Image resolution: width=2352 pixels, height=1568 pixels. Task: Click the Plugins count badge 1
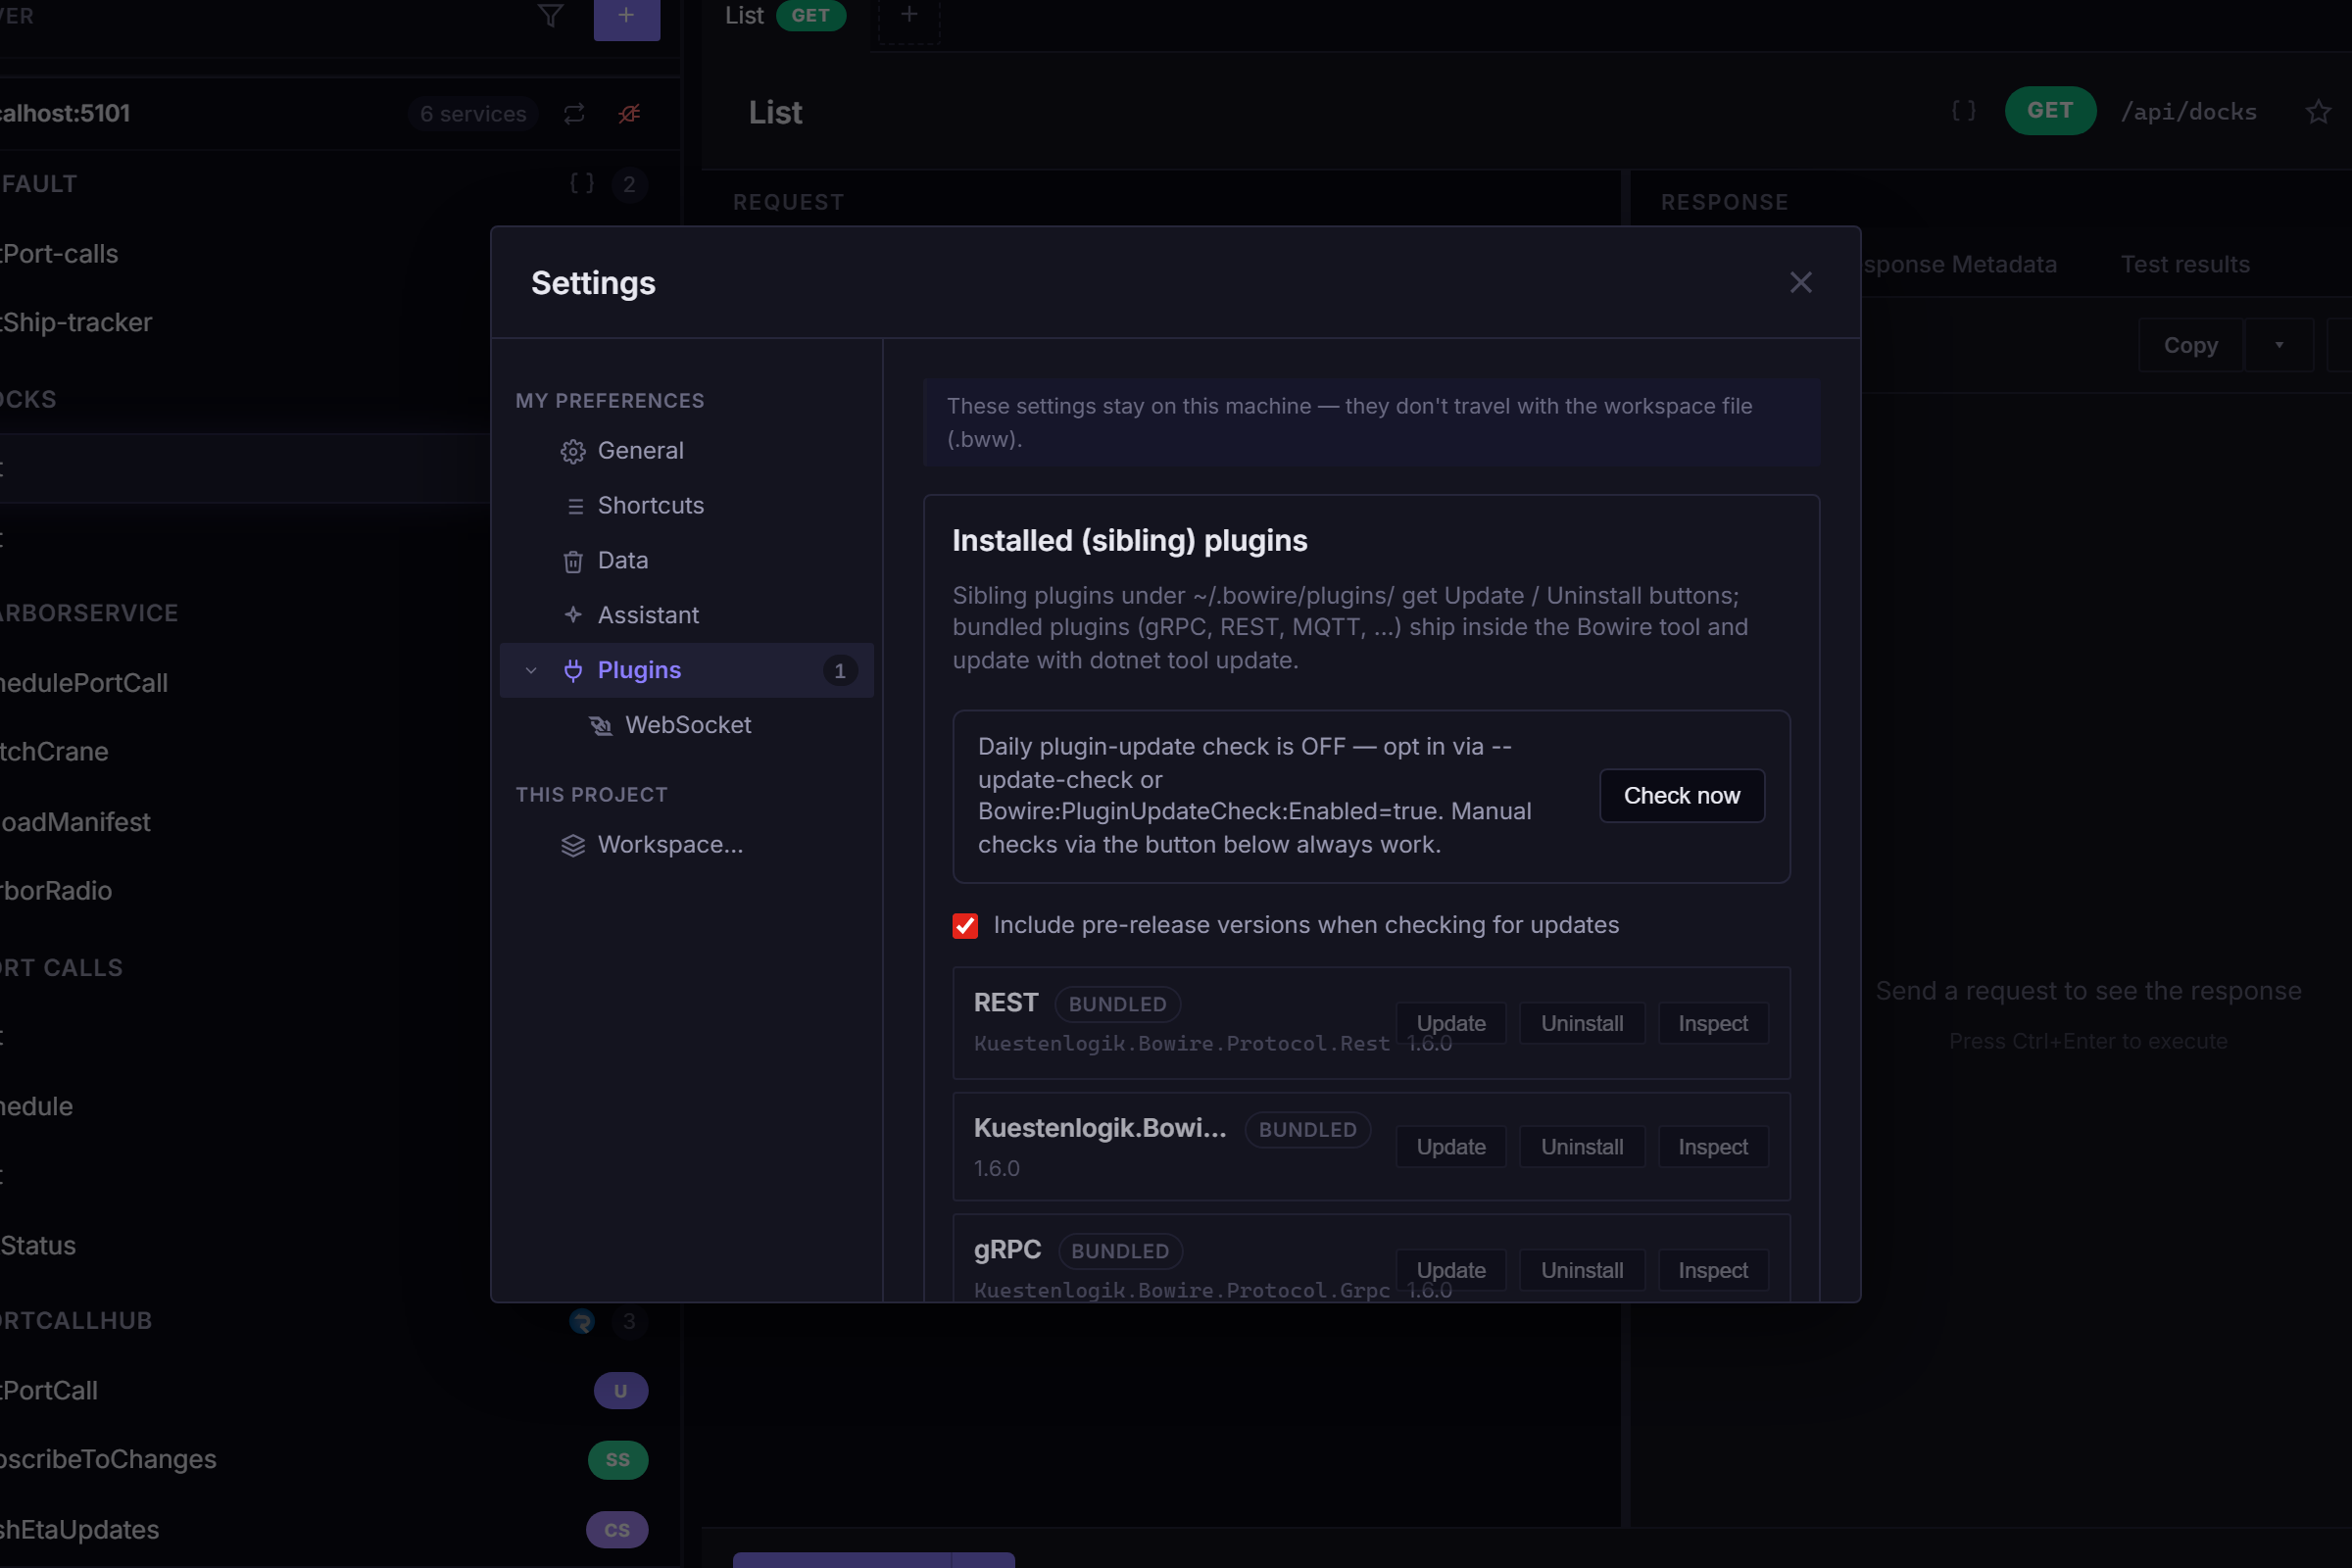click(x=840, y=671)
